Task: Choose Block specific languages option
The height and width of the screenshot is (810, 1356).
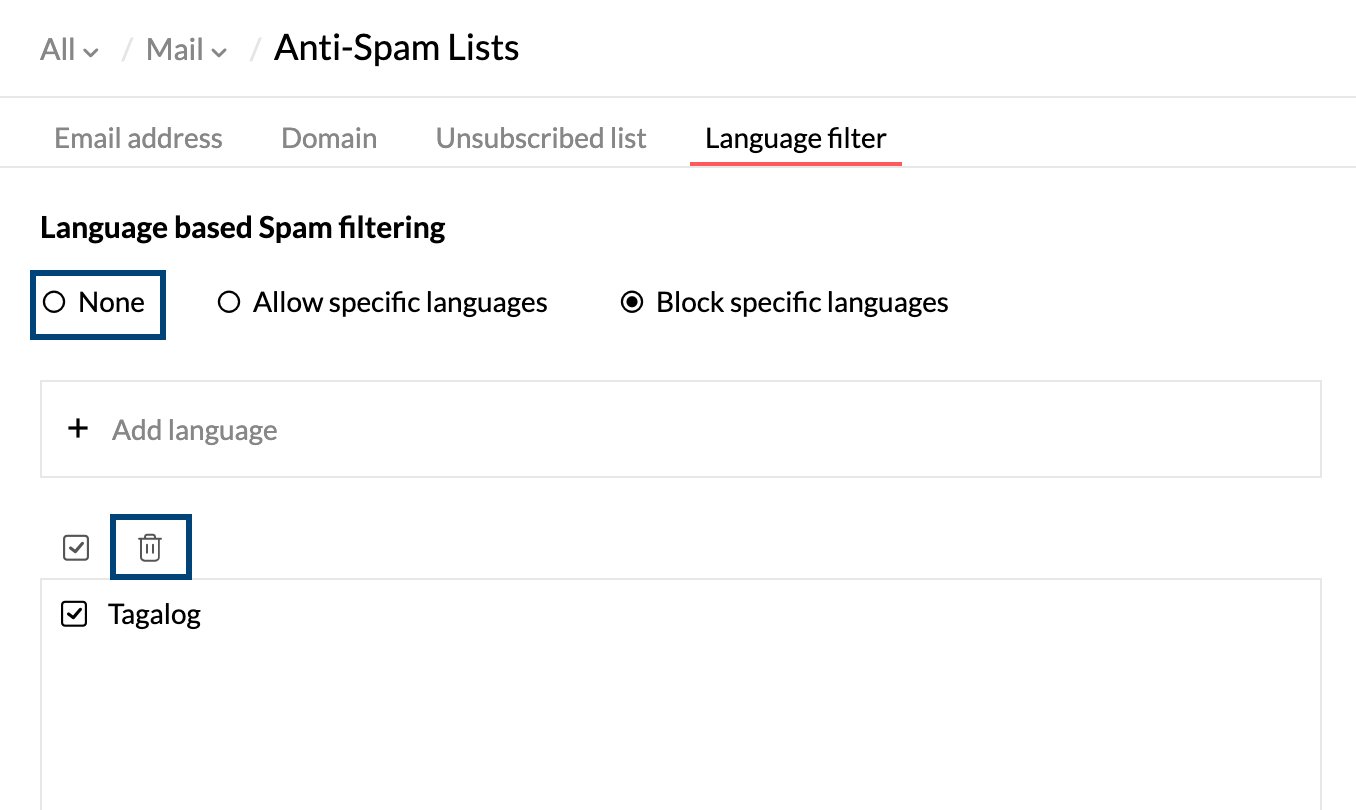Action: [632, 302]
